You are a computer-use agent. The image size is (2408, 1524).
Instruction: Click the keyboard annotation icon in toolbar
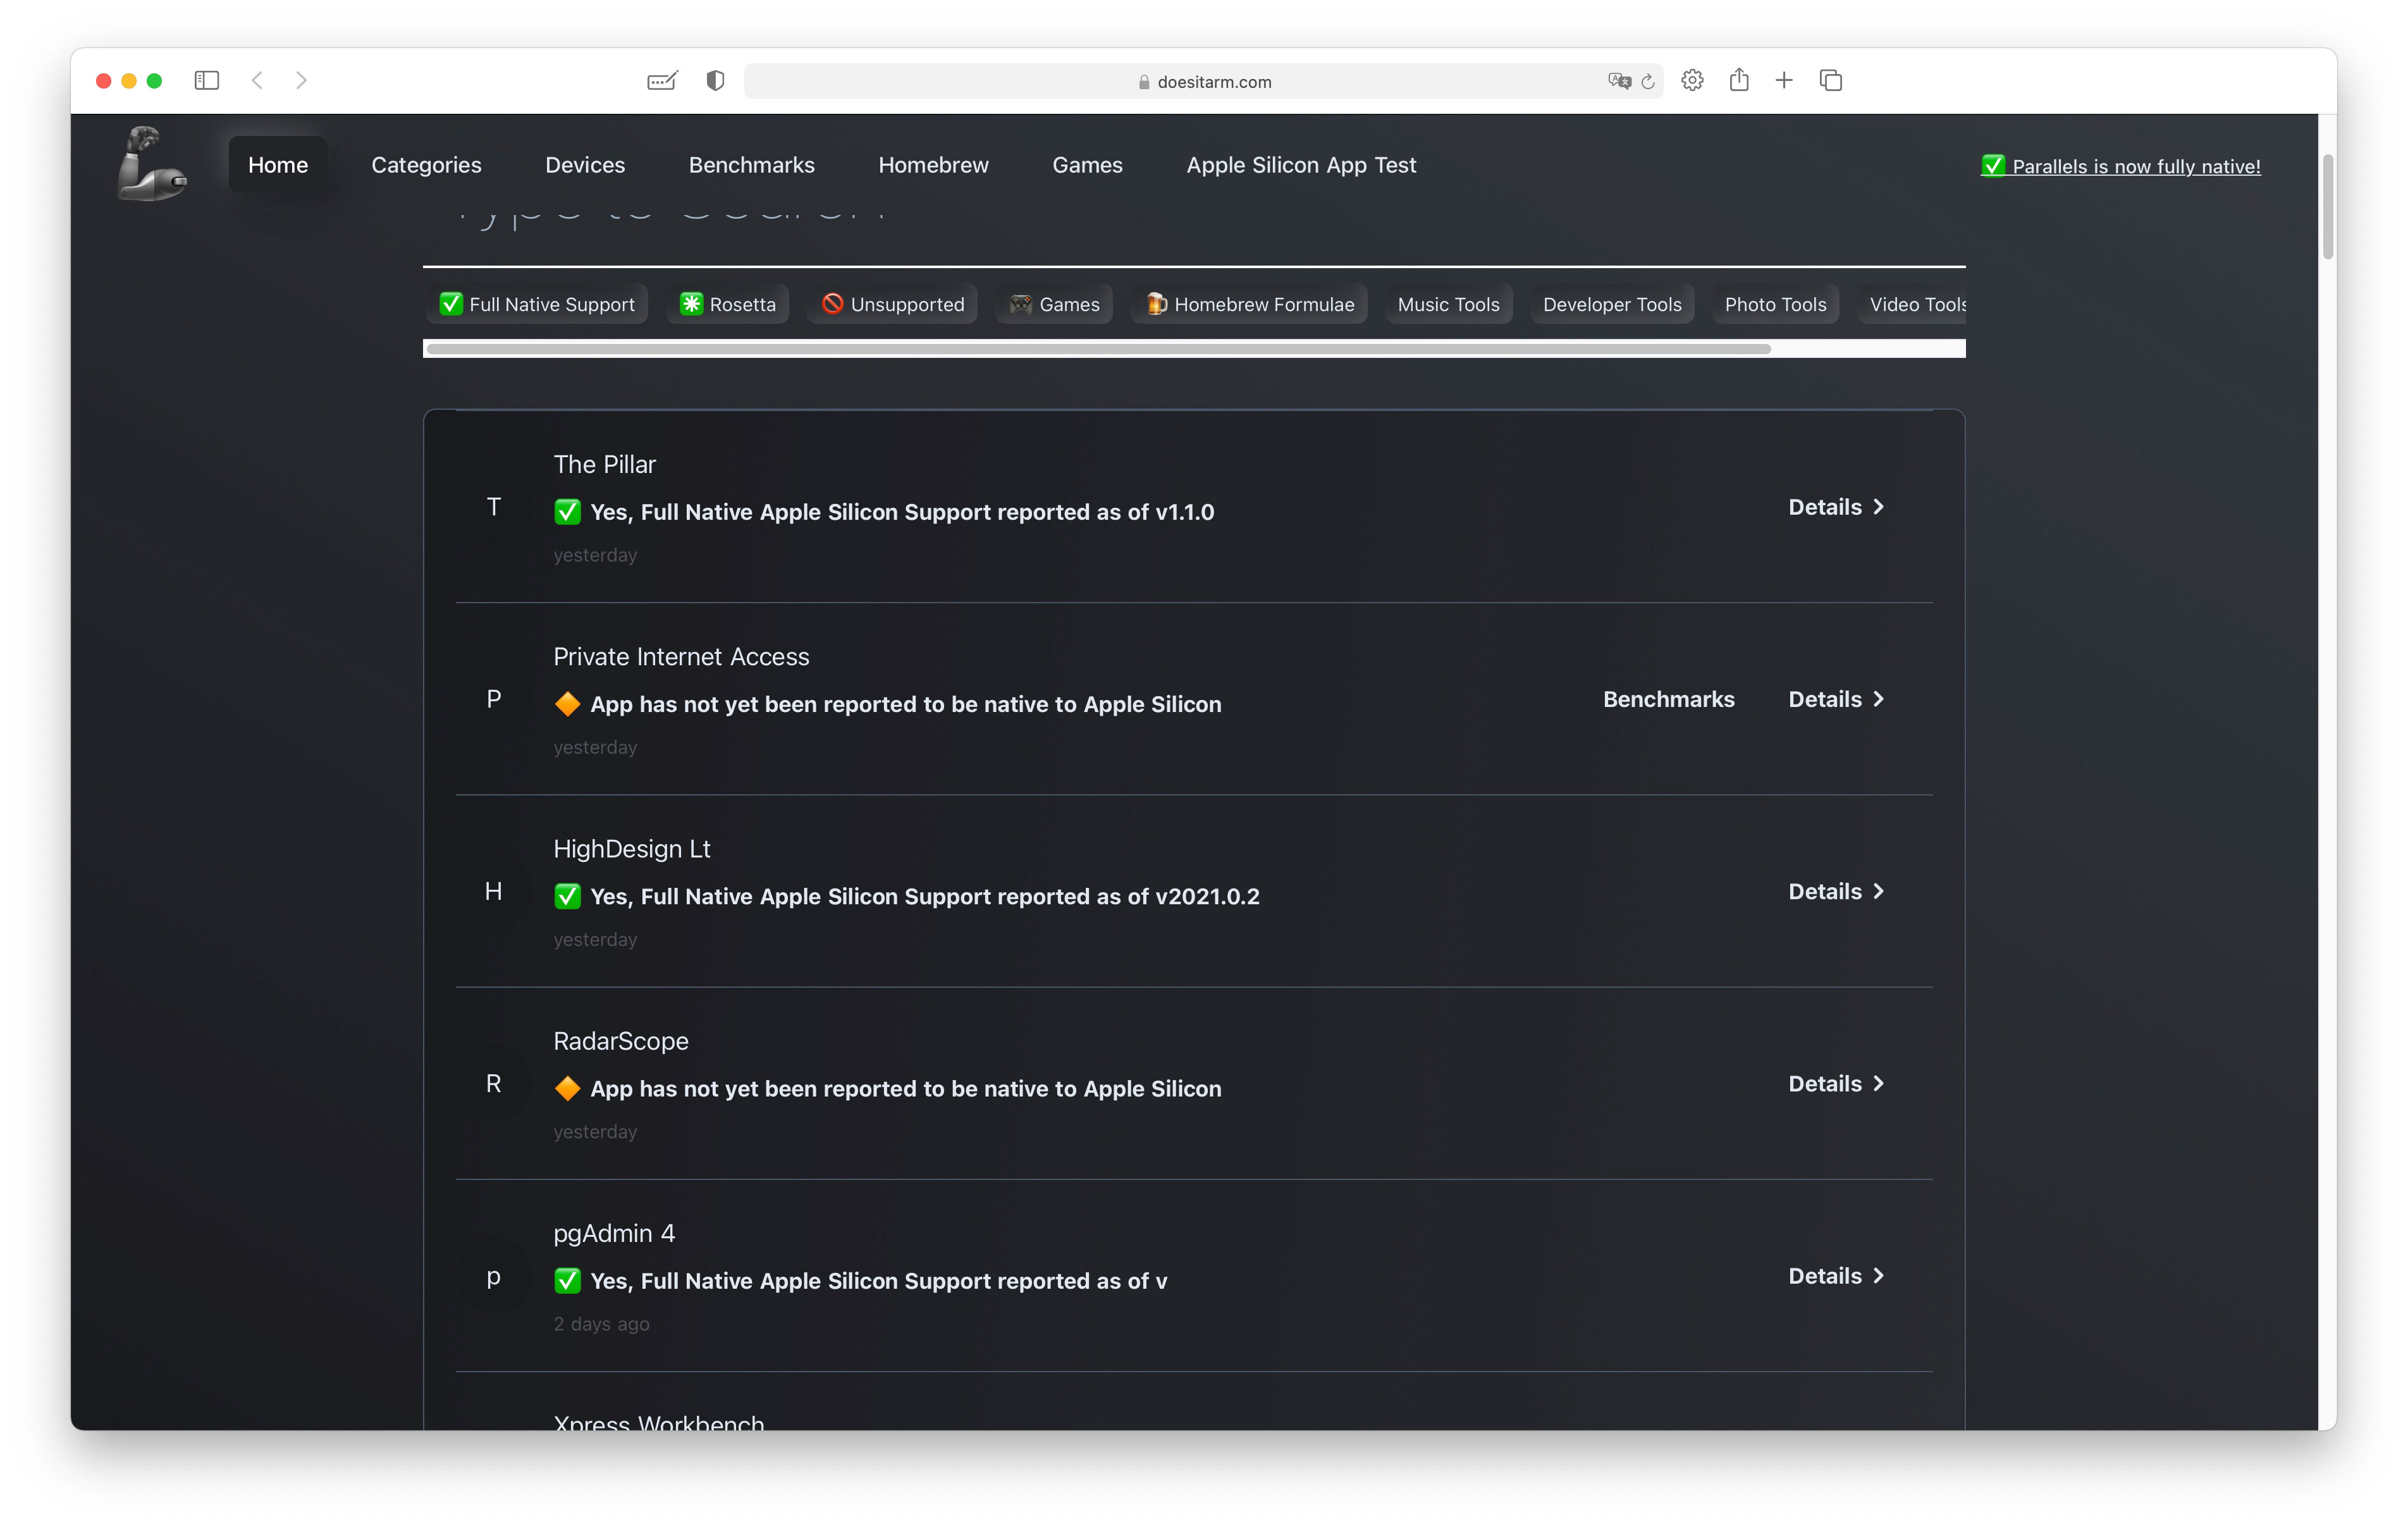[662, 80]
